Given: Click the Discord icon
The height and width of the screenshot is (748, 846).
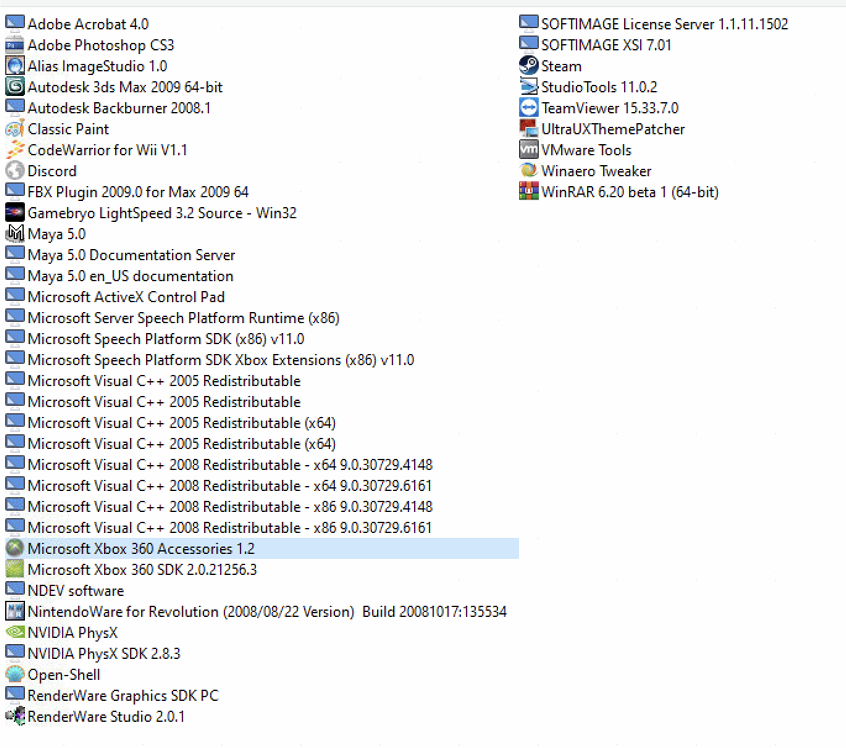Looking at the screenshot, I should click(15, 171).
